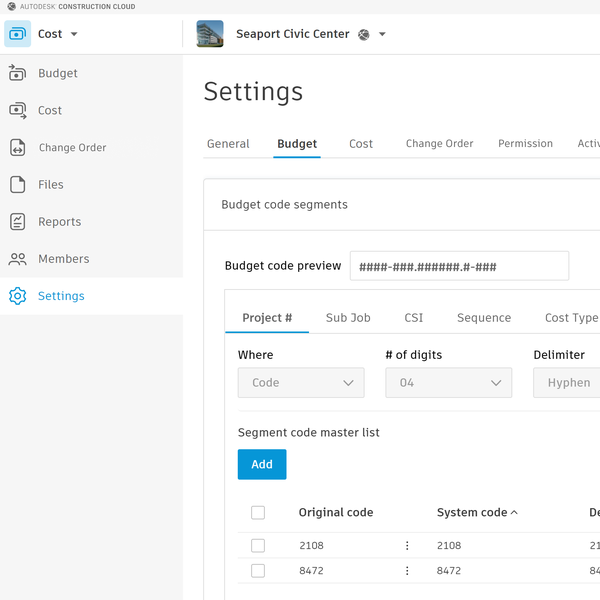Toggle the select-all checkbox in table header
Screen dimensions: 600x600
point(258,513)
